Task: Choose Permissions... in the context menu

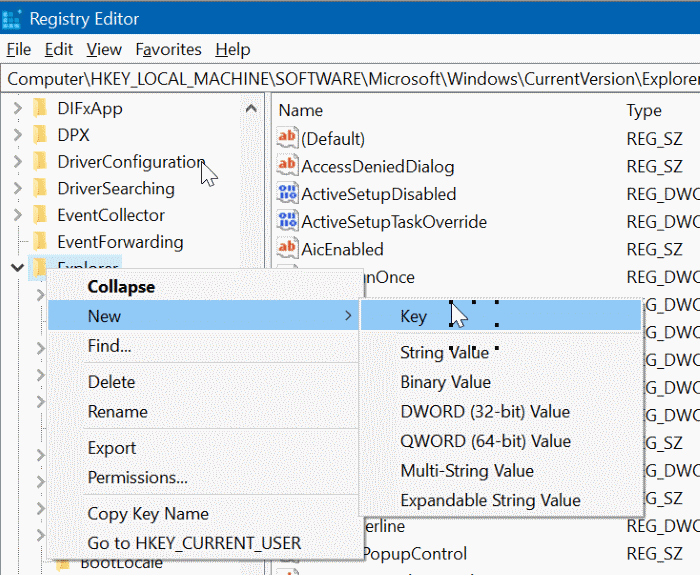Action: [x=203, y=477]
